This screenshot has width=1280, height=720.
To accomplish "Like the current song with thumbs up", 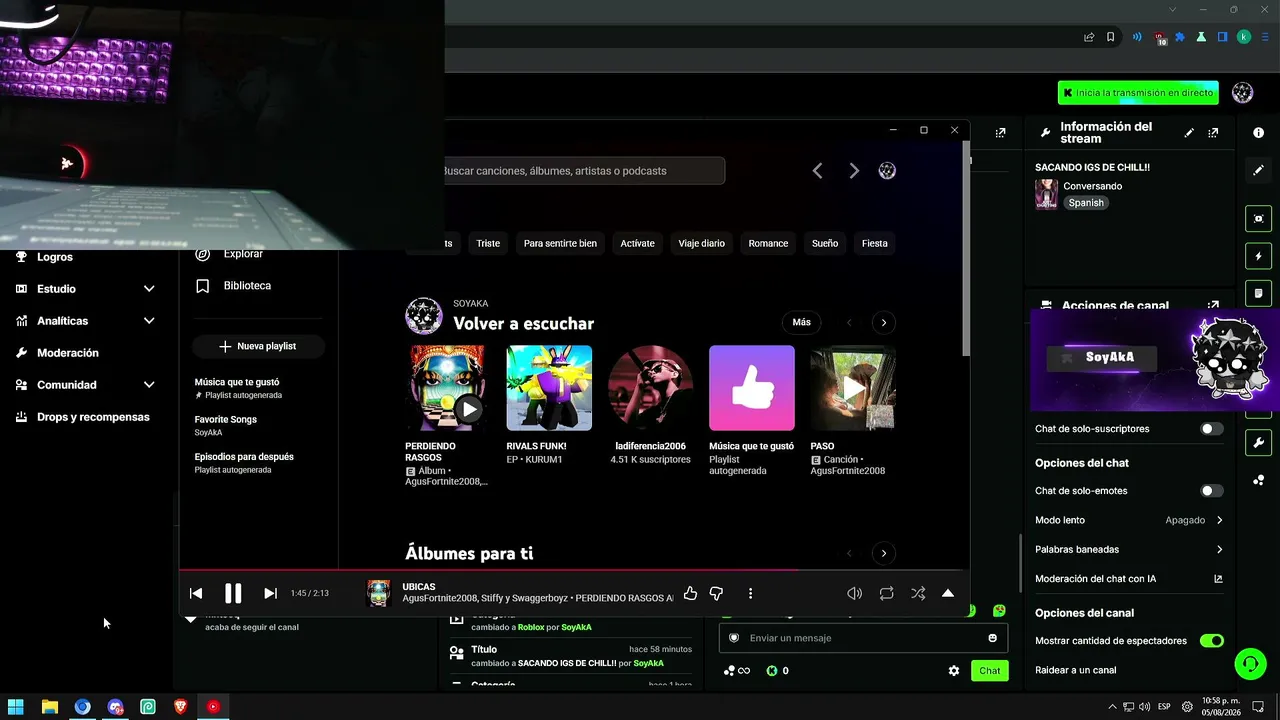I will (x=690, y=593).
